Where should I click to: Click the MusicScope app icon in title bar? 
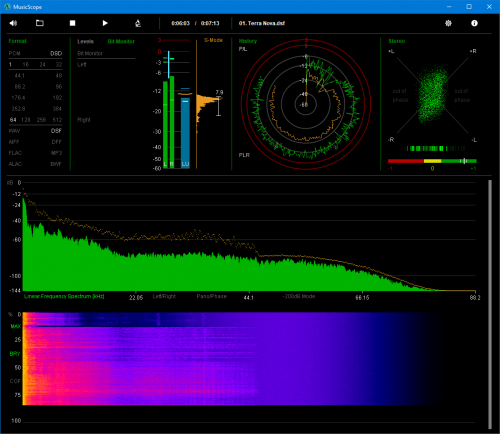pos(7,7)
